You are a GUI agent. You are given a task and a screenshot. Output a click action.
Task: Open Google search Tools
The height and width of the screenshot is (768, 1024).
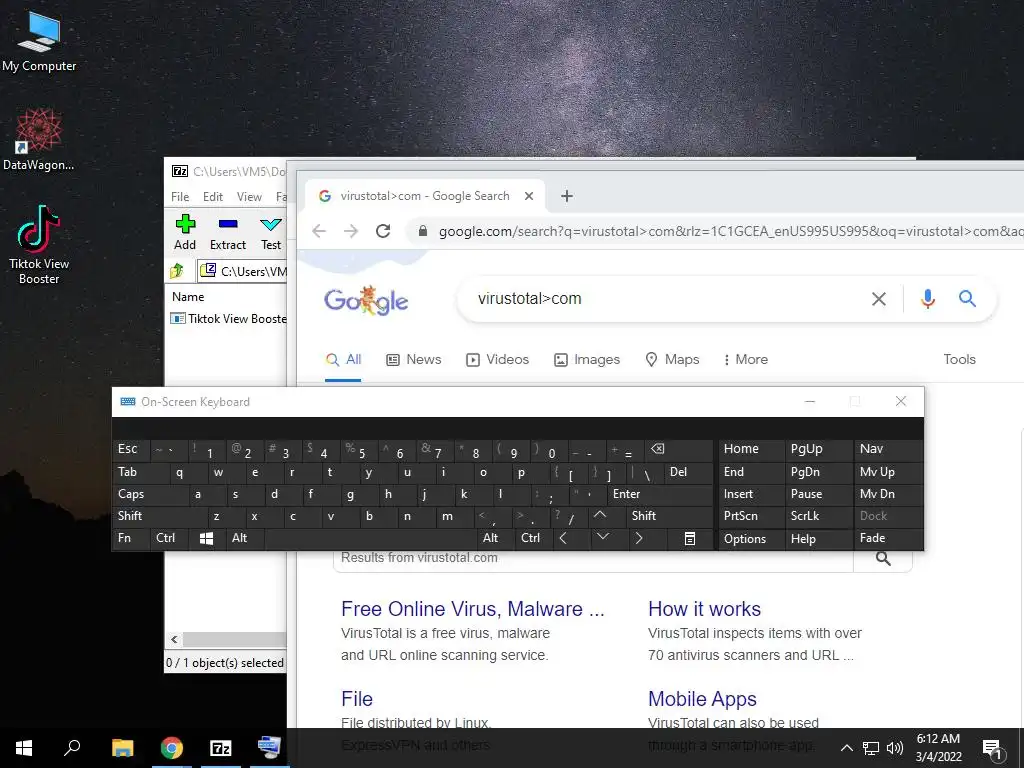[959, 359]
